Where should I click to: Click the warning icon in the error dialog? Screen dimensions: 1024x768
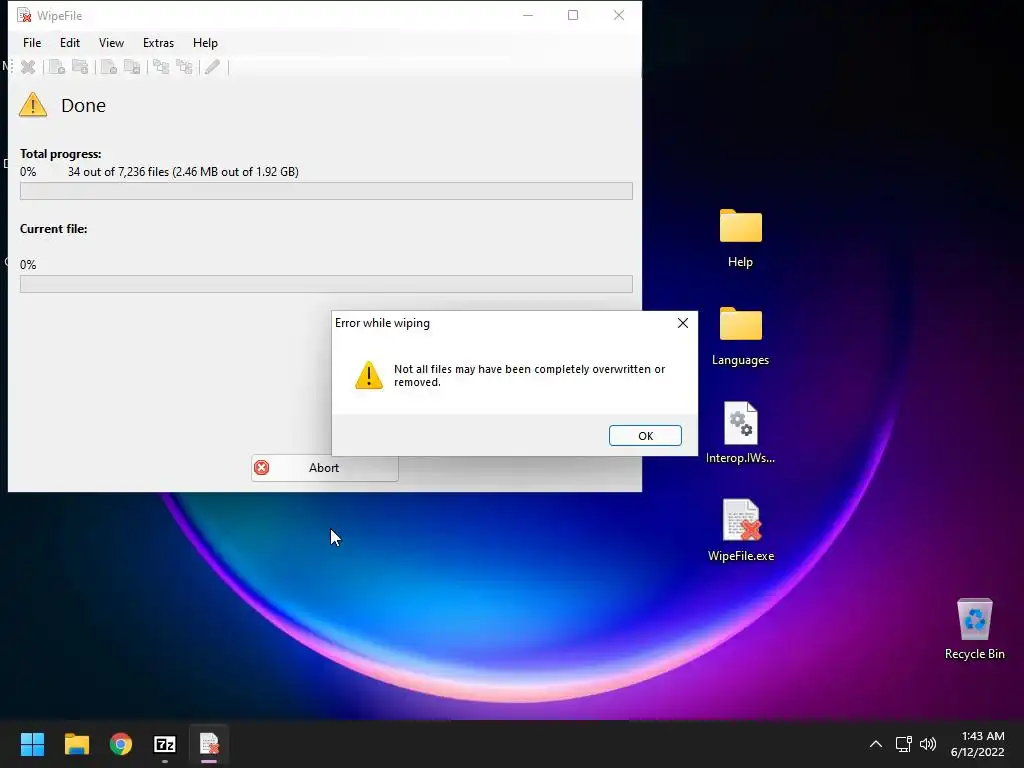[x=369, y=376]
